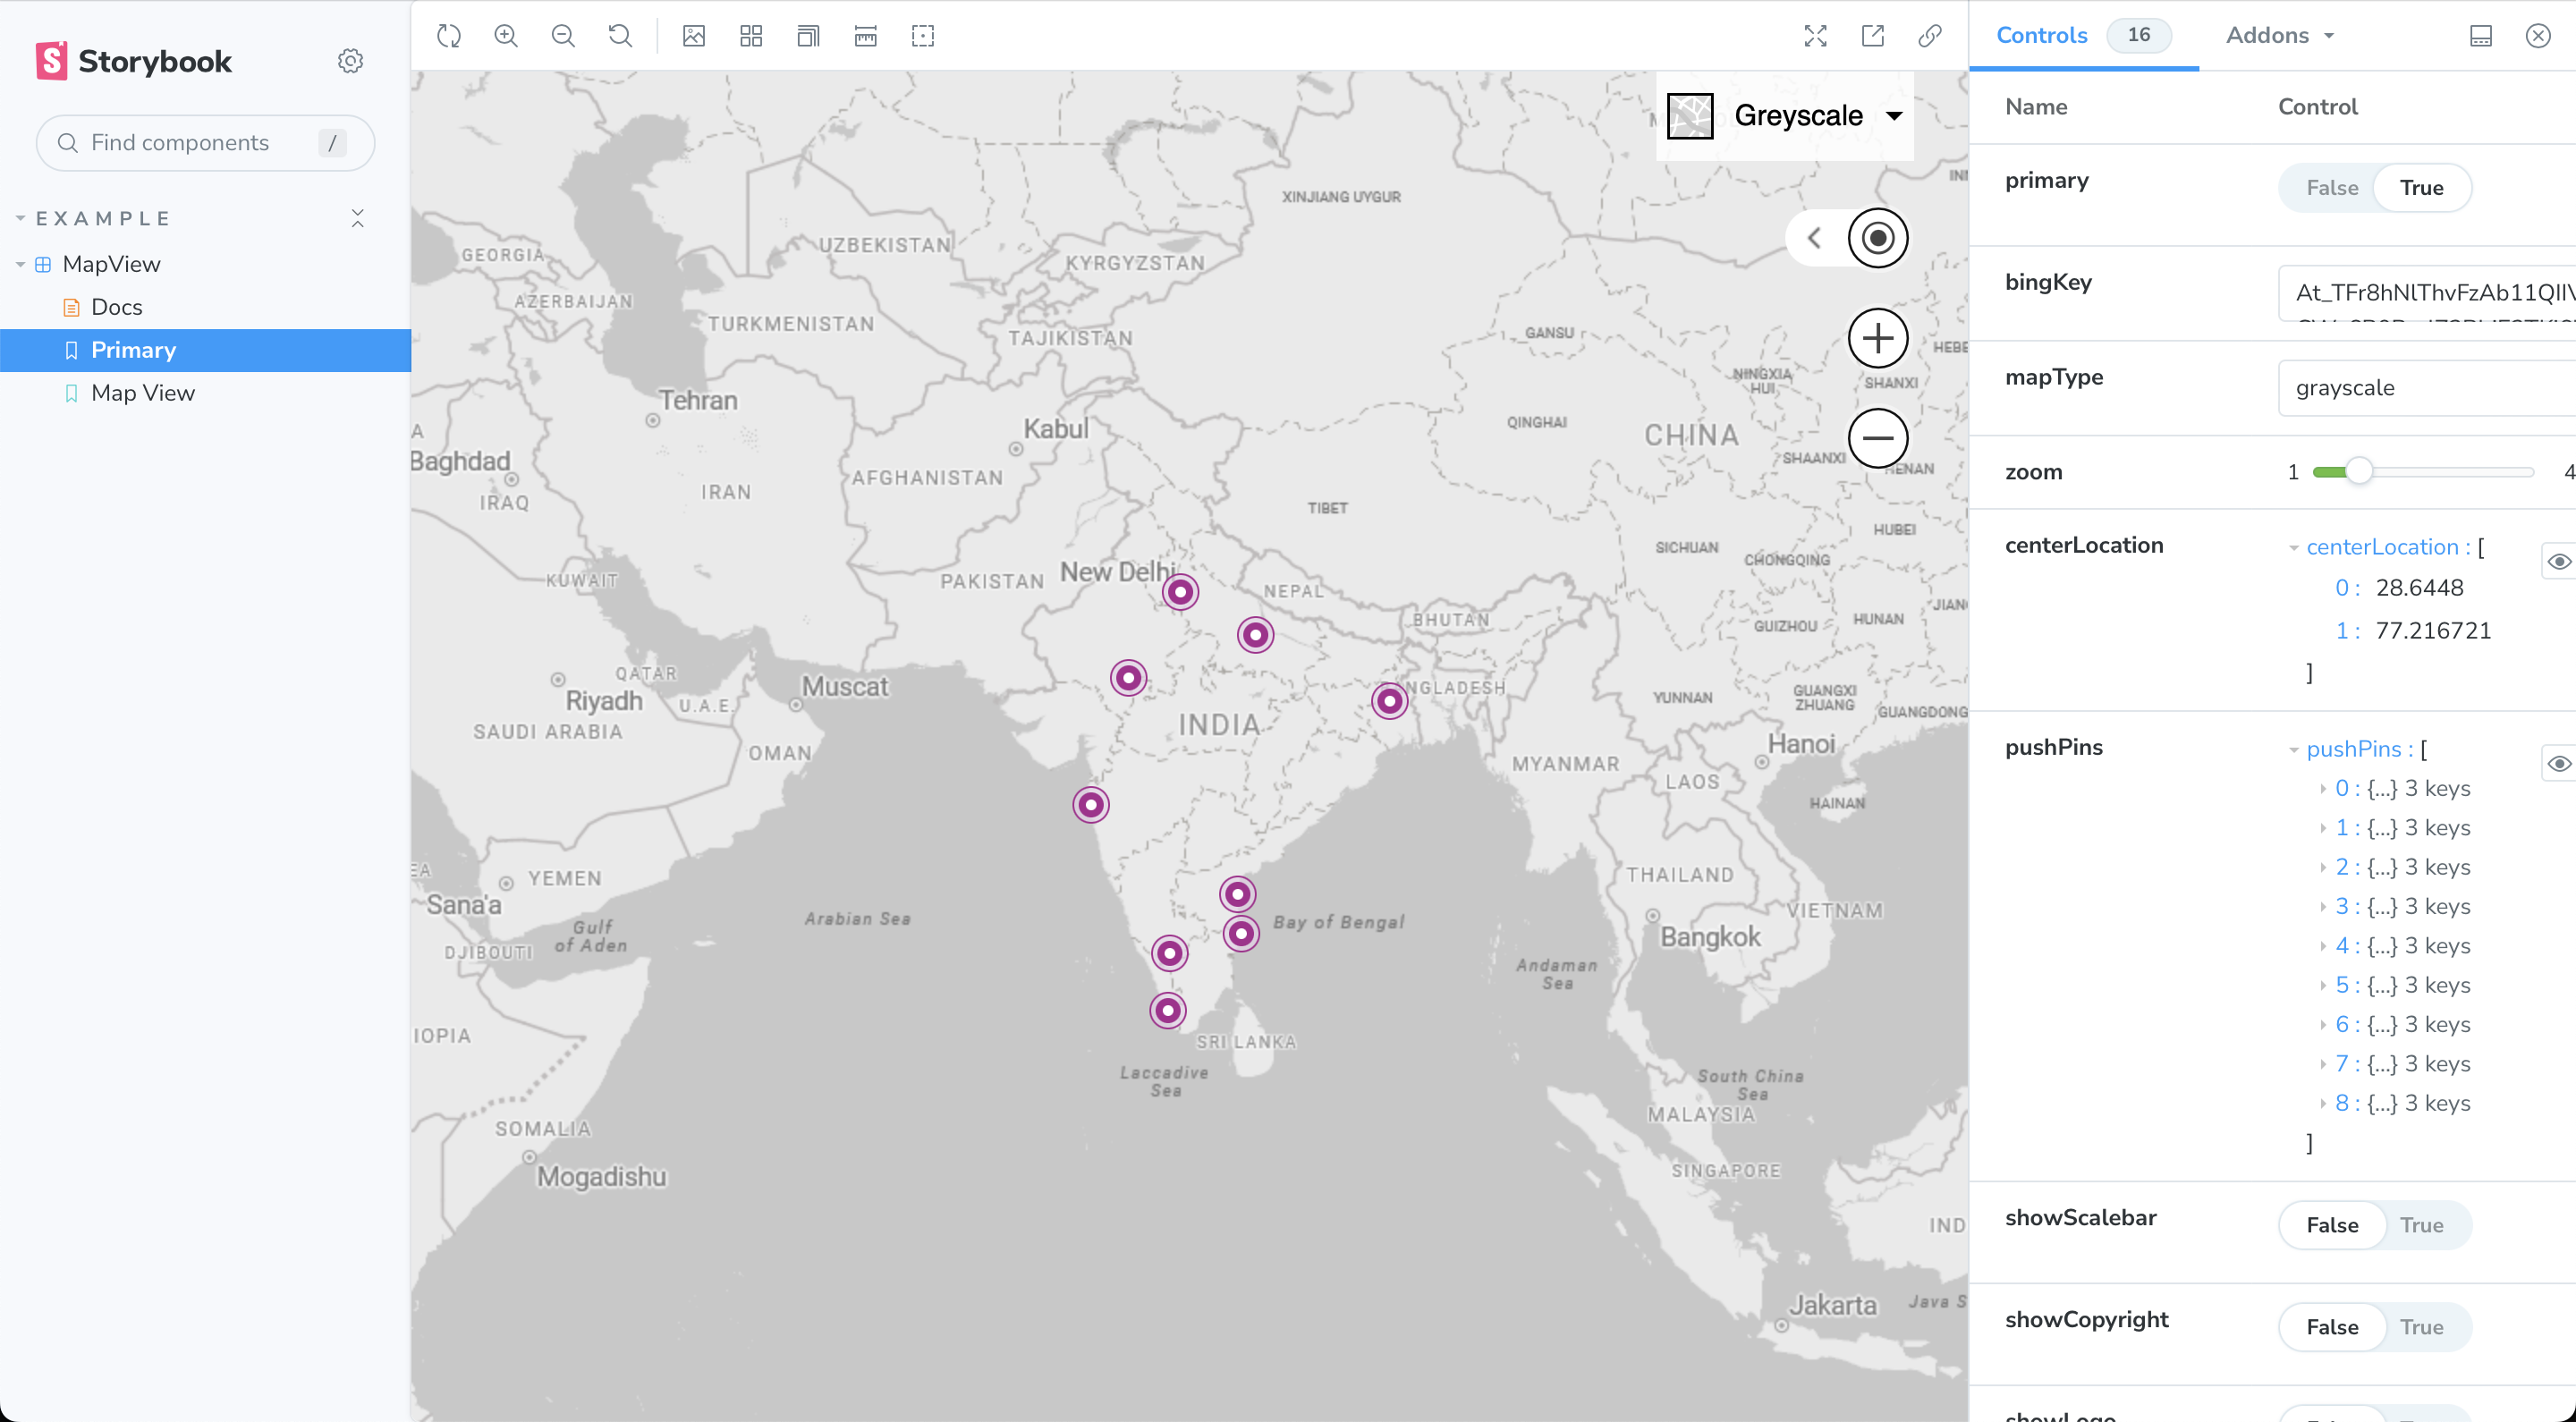
Task: Click the remount component icon in toolbar
Action: pyautogui.click(x=449, y=36)
